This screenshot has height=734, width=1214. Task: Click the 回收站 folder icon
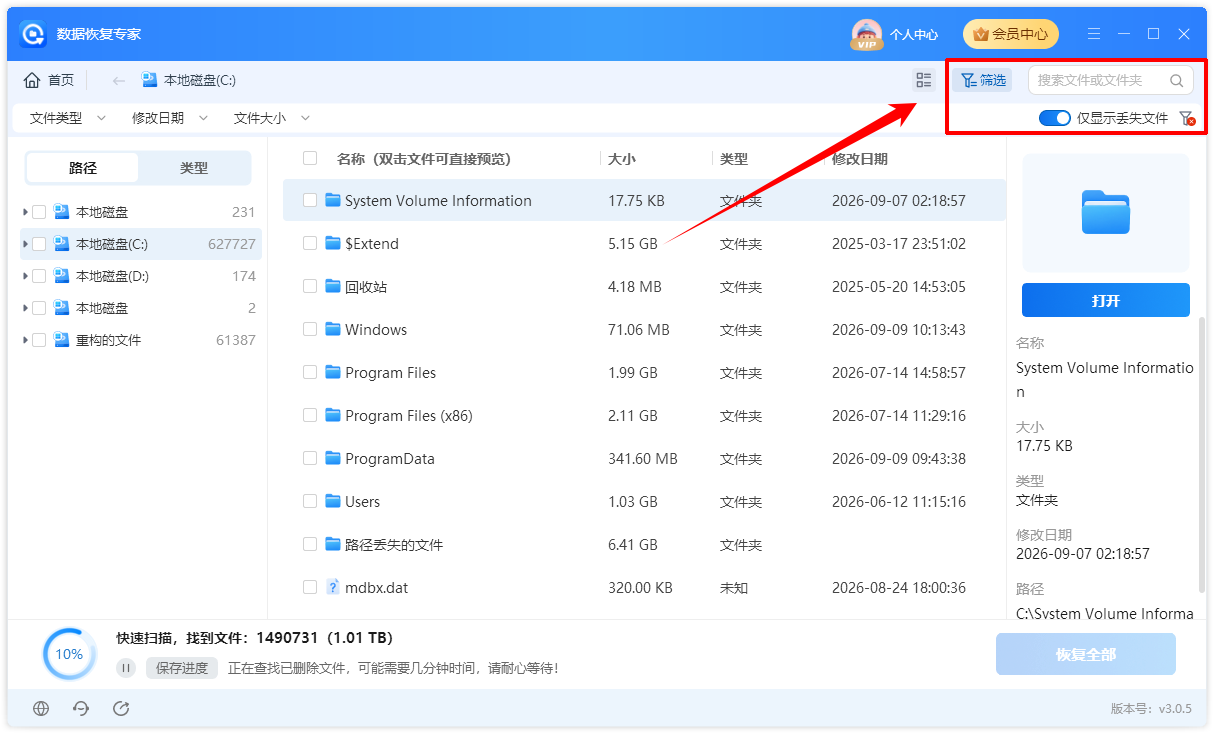334,286
